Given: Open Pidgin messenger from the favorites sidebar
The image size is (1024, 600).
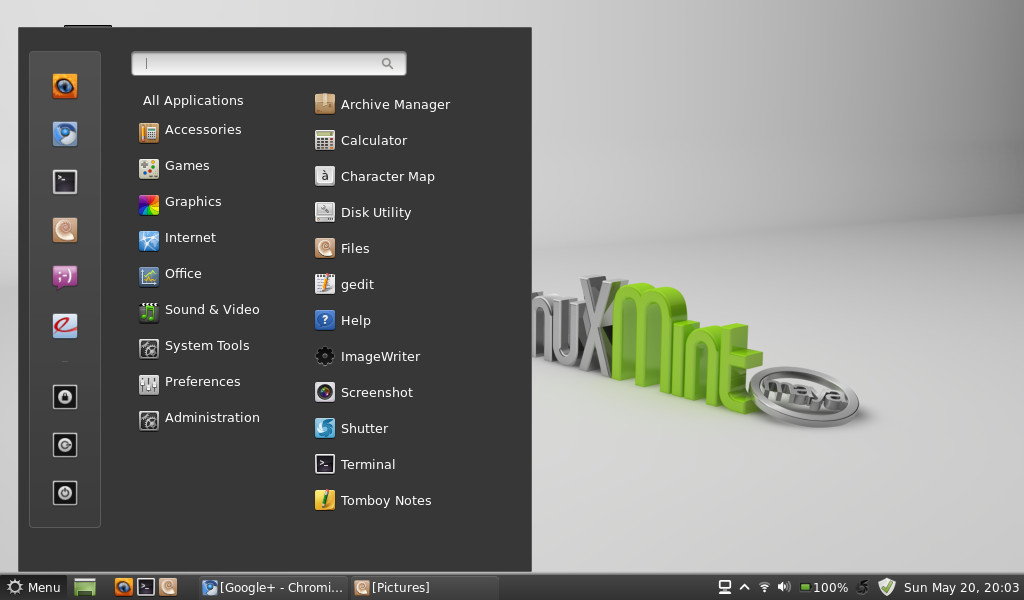Looking at the screenshot, I should [x=64, y=277].
